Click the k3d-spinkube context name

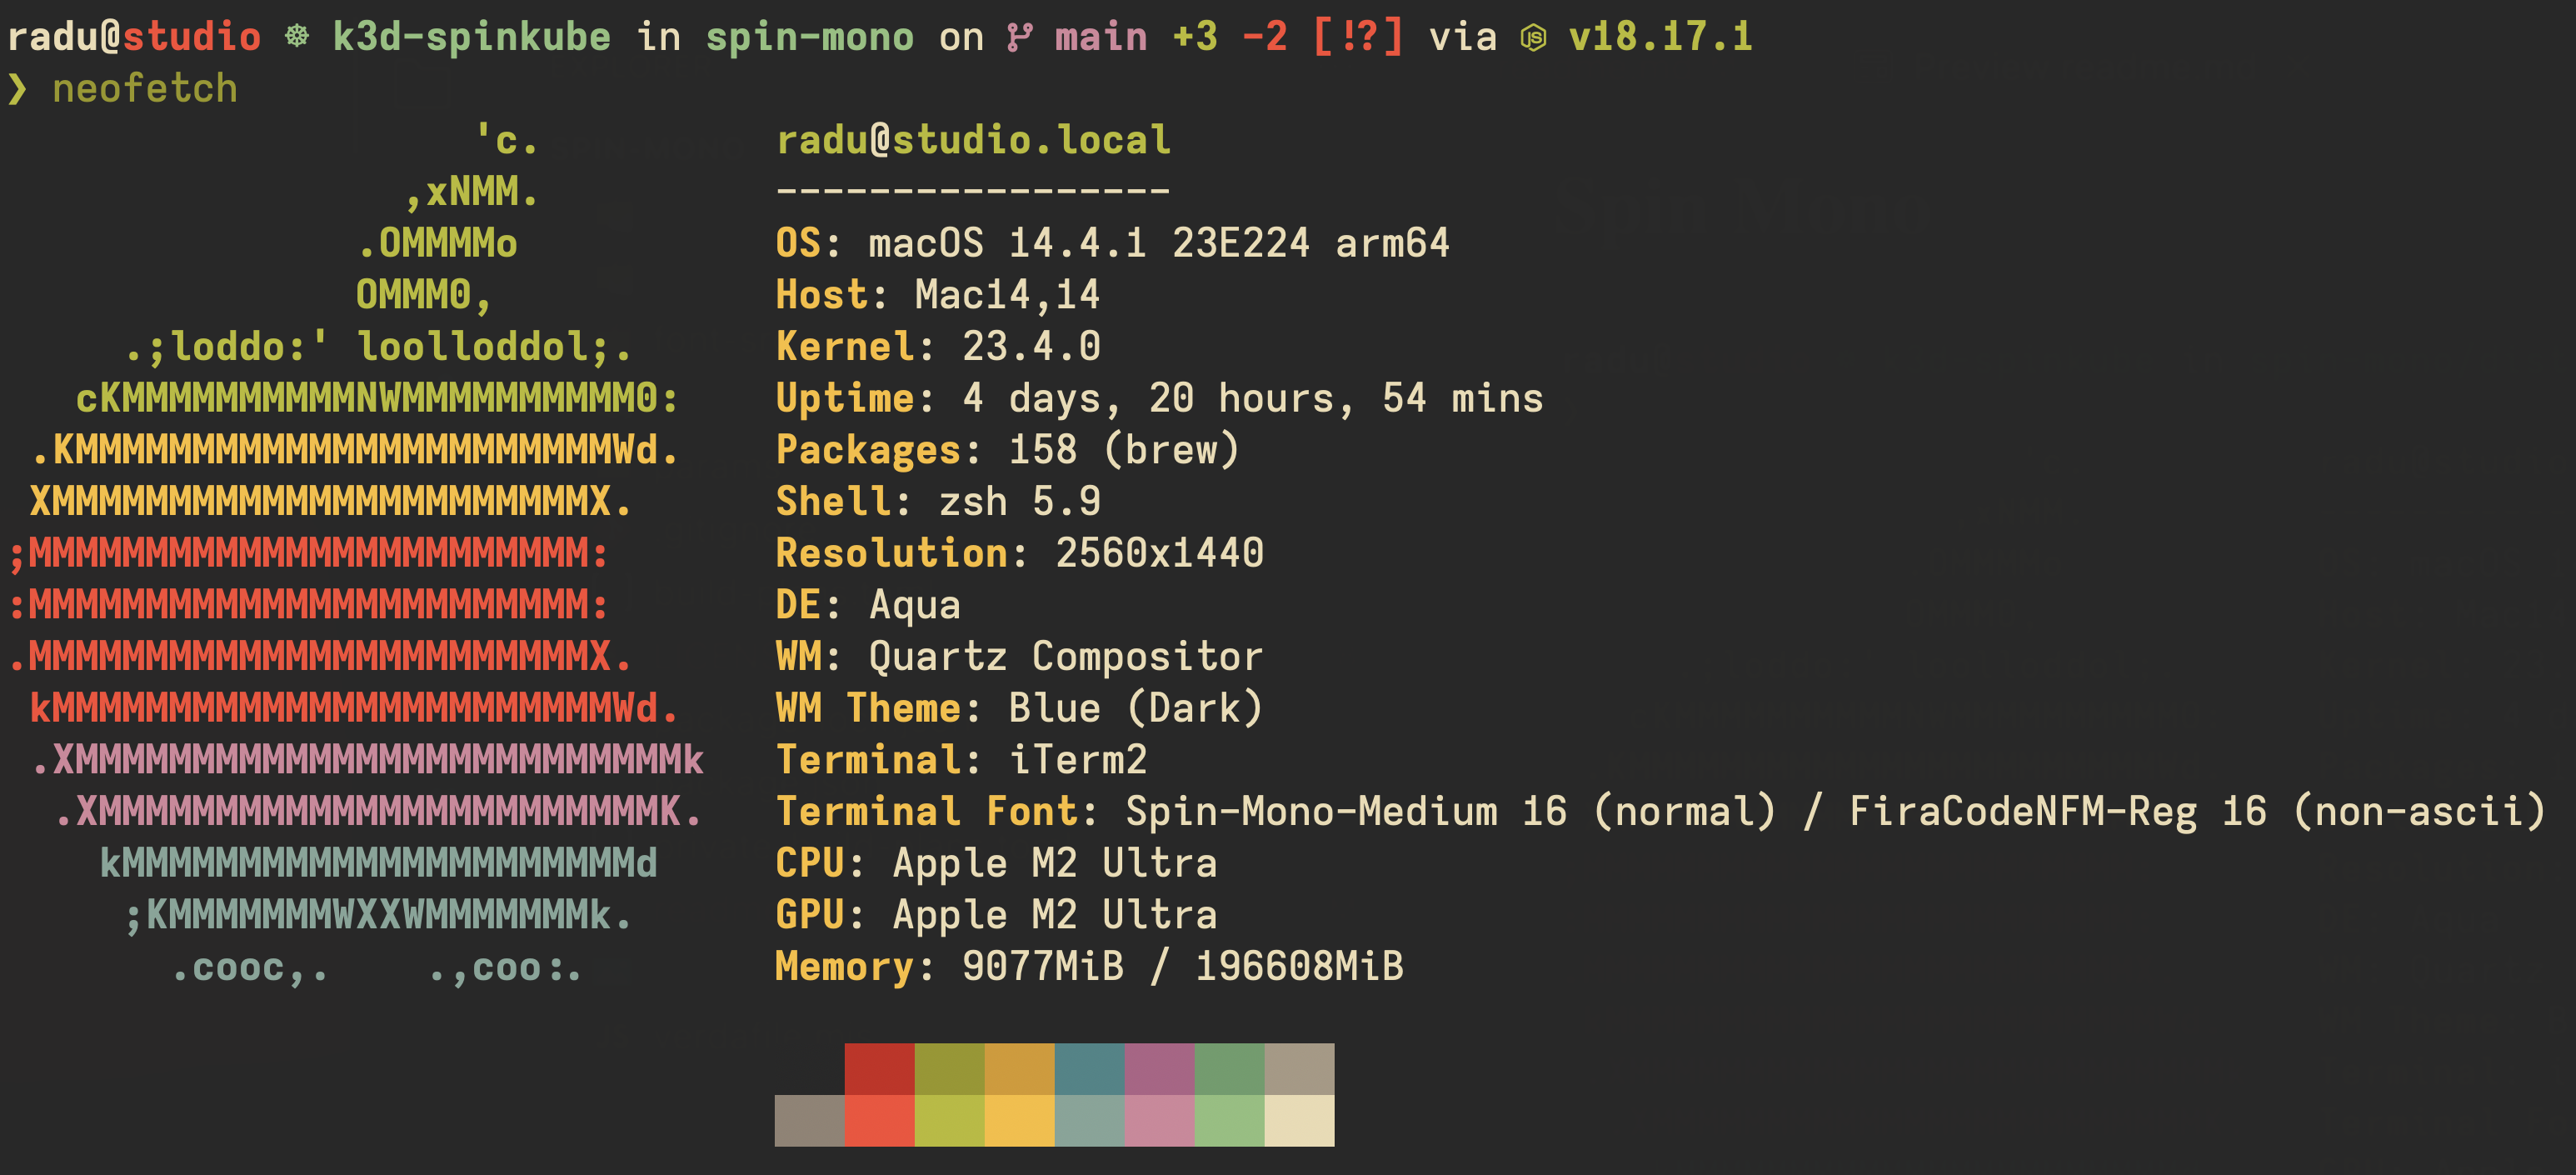coord(471,37)
